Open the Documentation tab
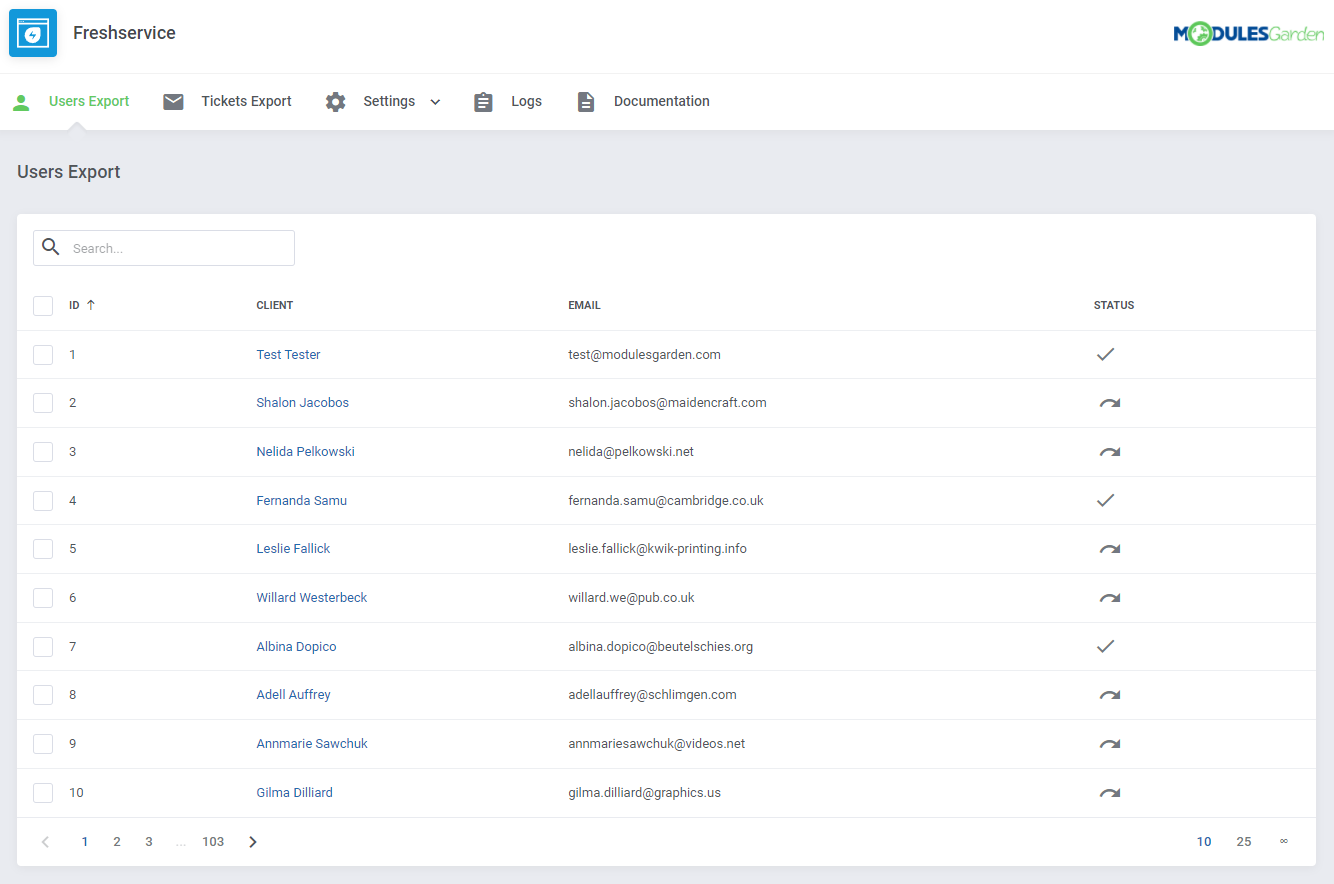Image resolution: width=1334 pixels, height=884 pixels. coord(662,101)
